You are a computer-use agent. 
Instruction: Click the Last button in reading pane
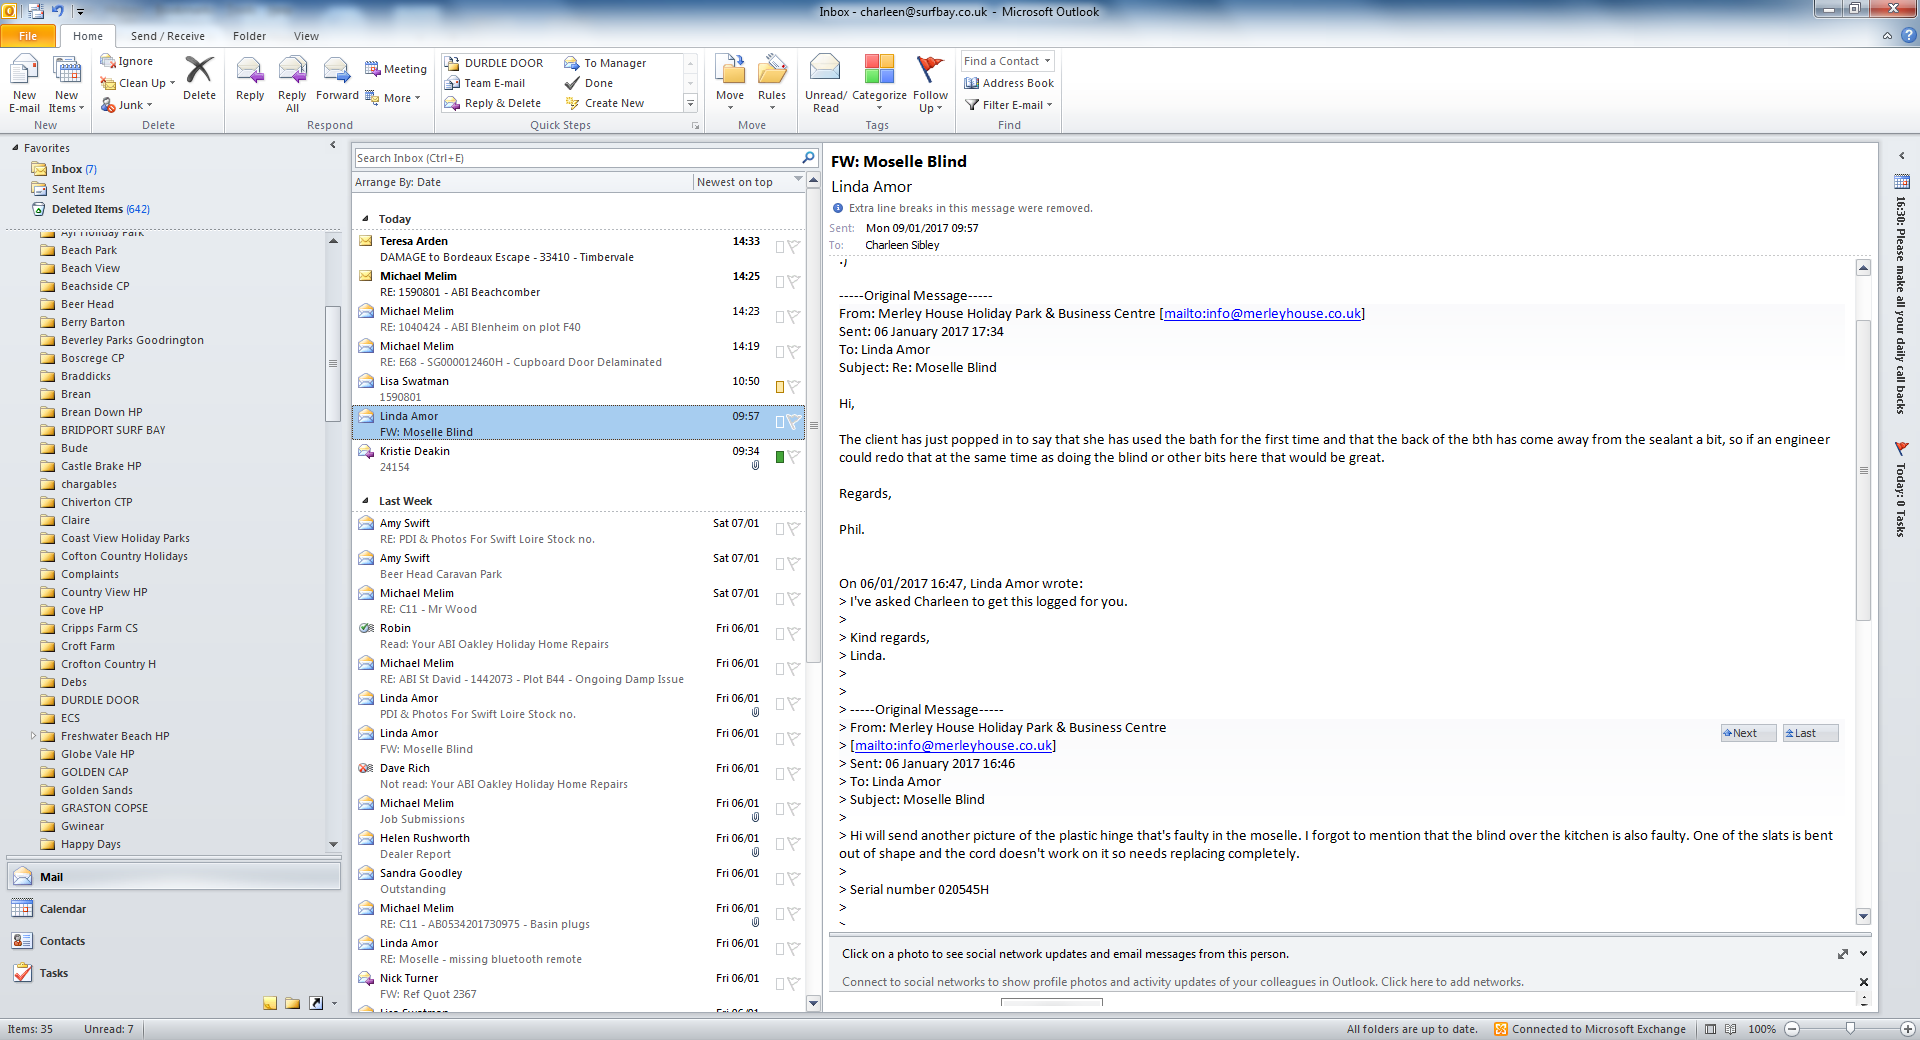(1810, 733)
